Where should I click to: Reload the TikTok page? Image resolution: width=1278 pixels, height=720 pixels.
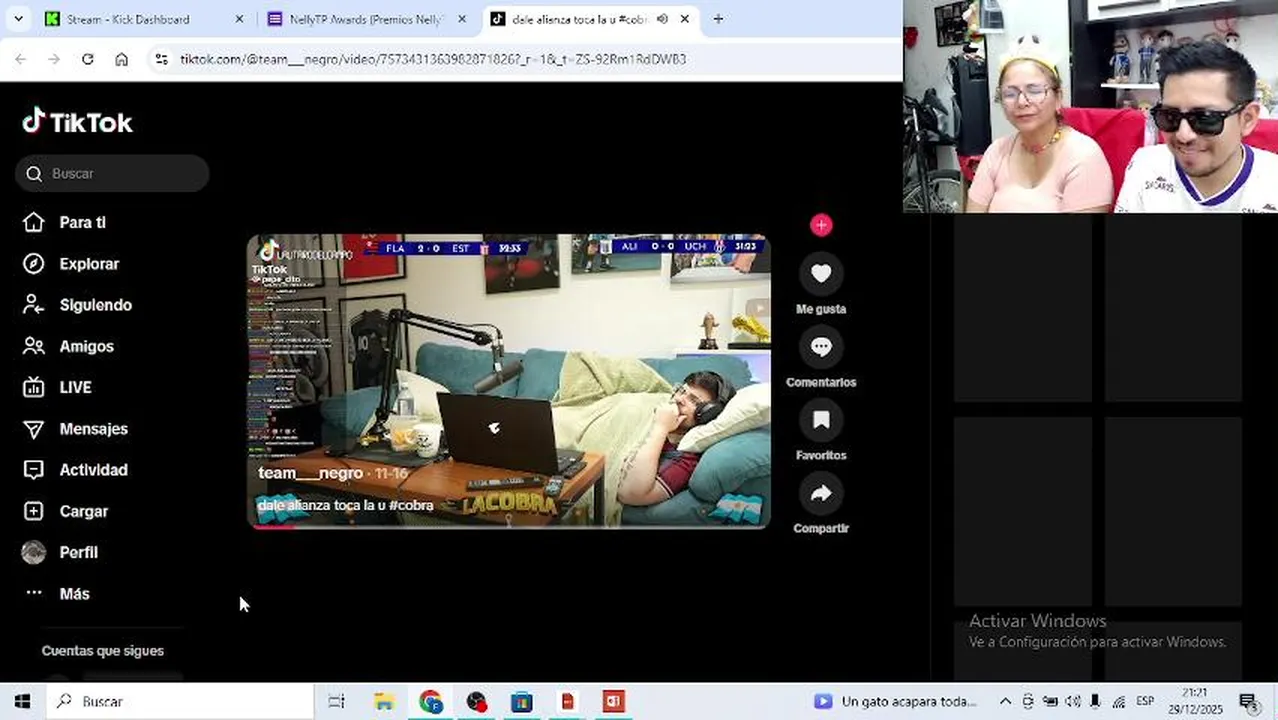pos(88,59)
